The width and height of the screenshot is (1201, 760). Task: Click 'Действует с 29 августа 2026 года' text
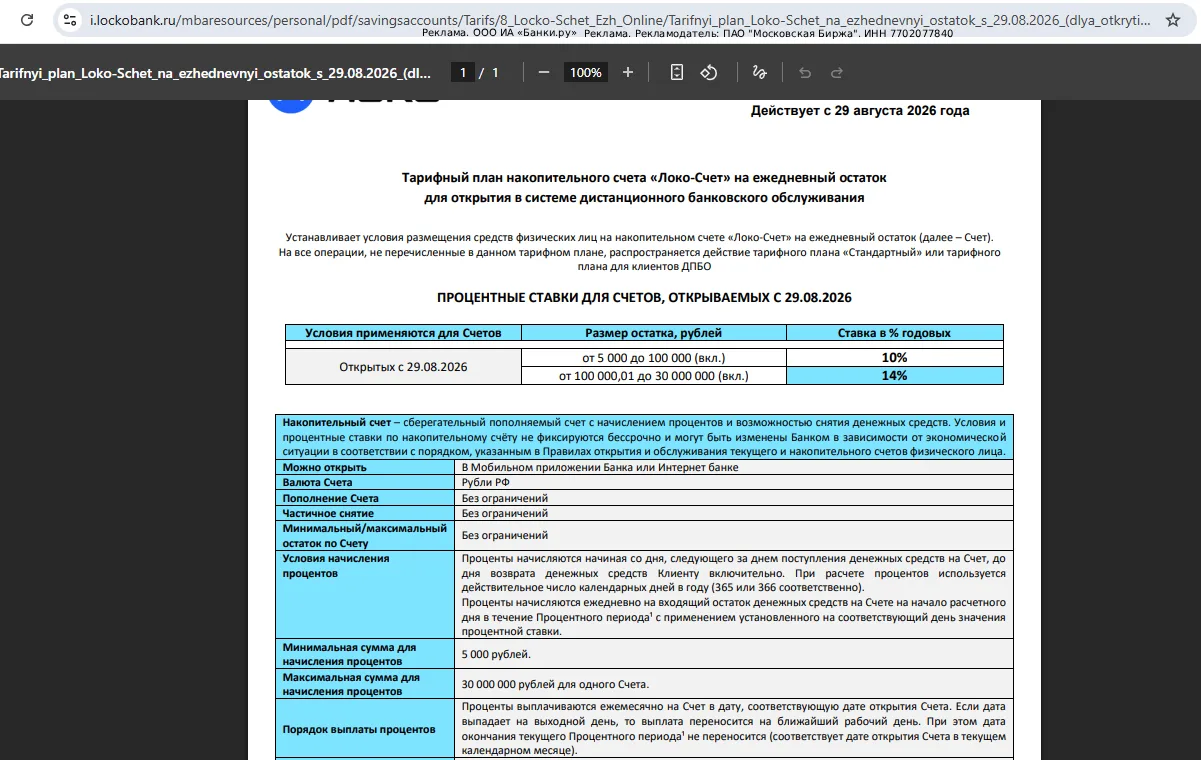pos(860,111)
